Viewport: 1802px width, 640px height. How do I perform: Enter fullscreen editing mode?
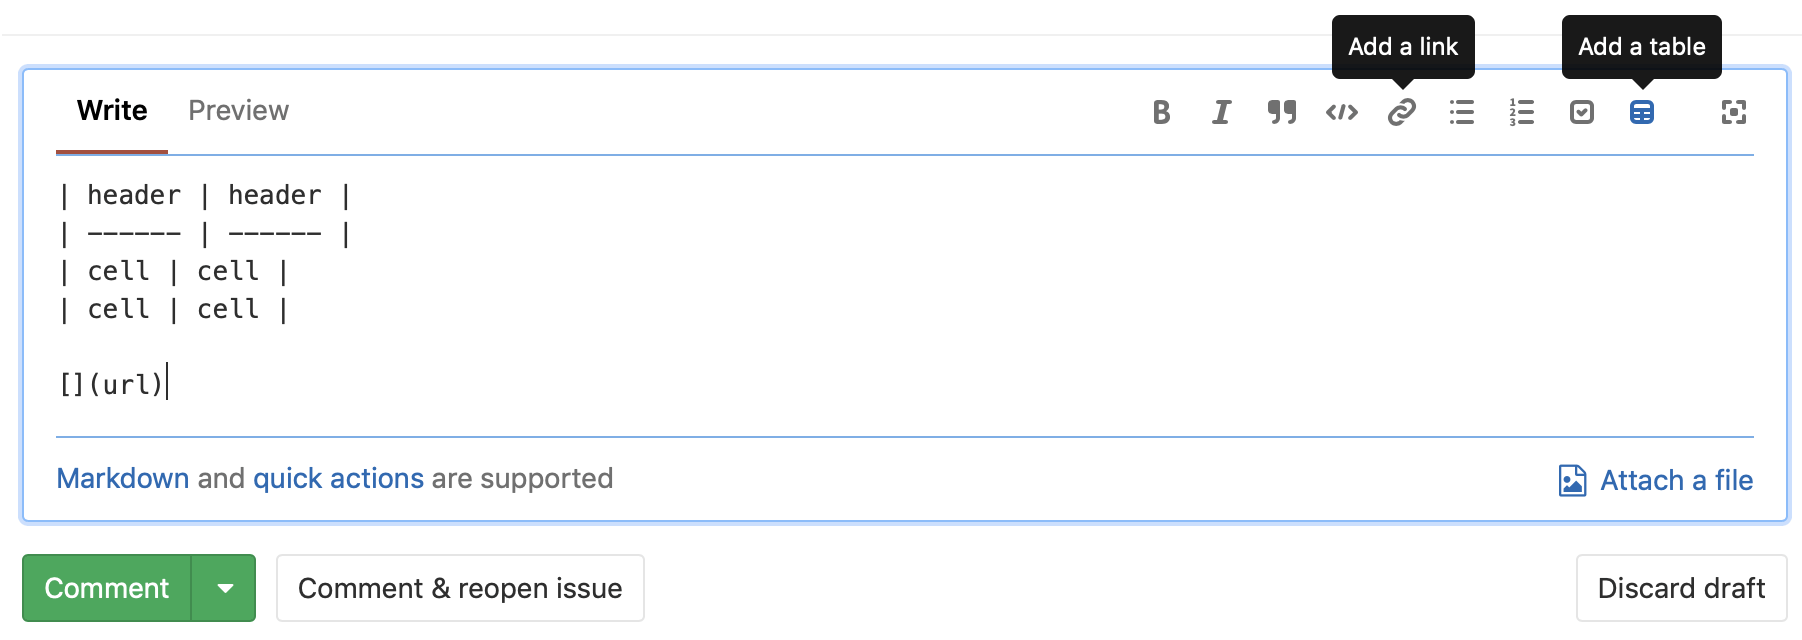1734,113
